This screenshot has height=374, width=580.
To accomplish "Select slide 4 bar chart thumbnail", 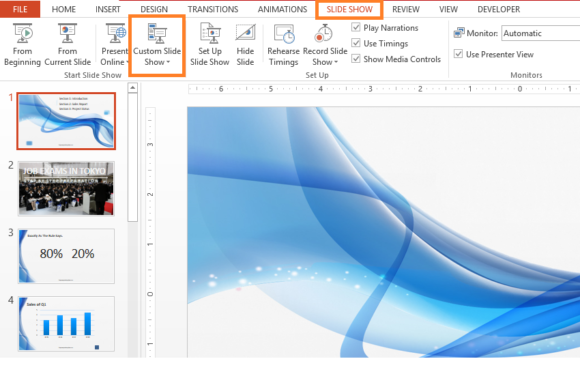I will tap(66, 324).
